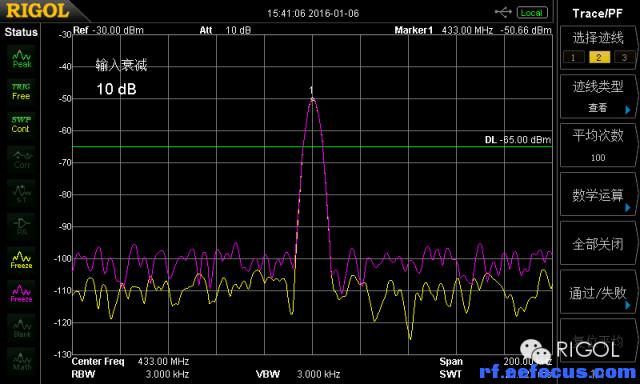Select trace 2 in trace selector
Image resolution: width=640 pixels, height=384 pixels.
[599, 57]
